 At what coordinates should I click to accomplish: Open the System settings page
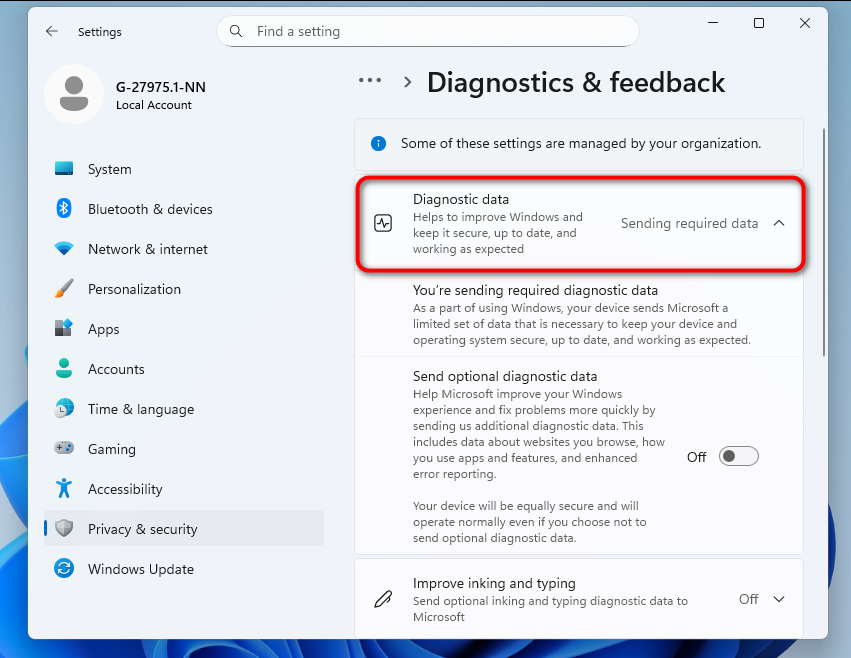pos(184,169)
